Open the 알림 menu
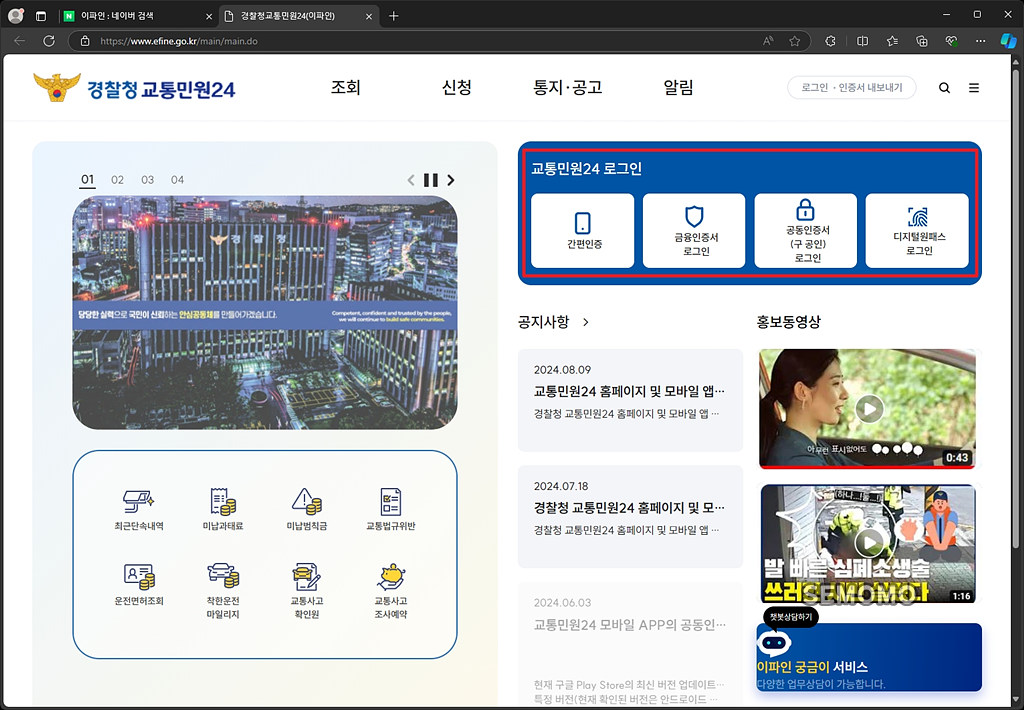Image resolution: width=1024 pixels, height=710 pixels. [x=679, y=88]
